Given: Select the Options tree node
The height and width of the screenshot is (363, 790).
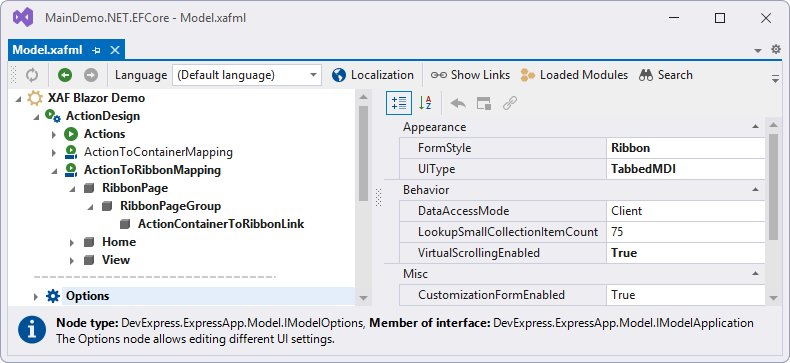Looking at the screenshot, I should (x=88, y=296).
